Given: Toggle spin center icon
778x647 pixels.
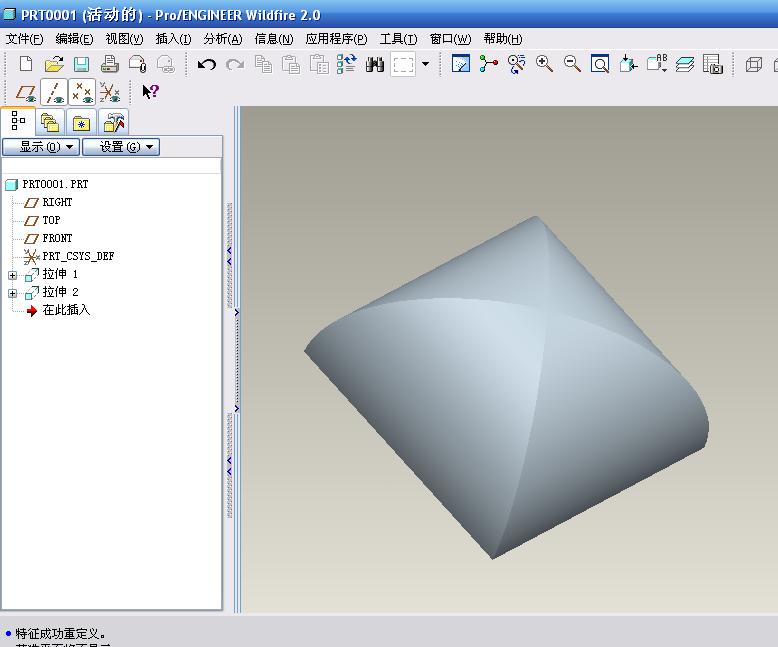Looking at the screenshot, I should tap(489, 64).
